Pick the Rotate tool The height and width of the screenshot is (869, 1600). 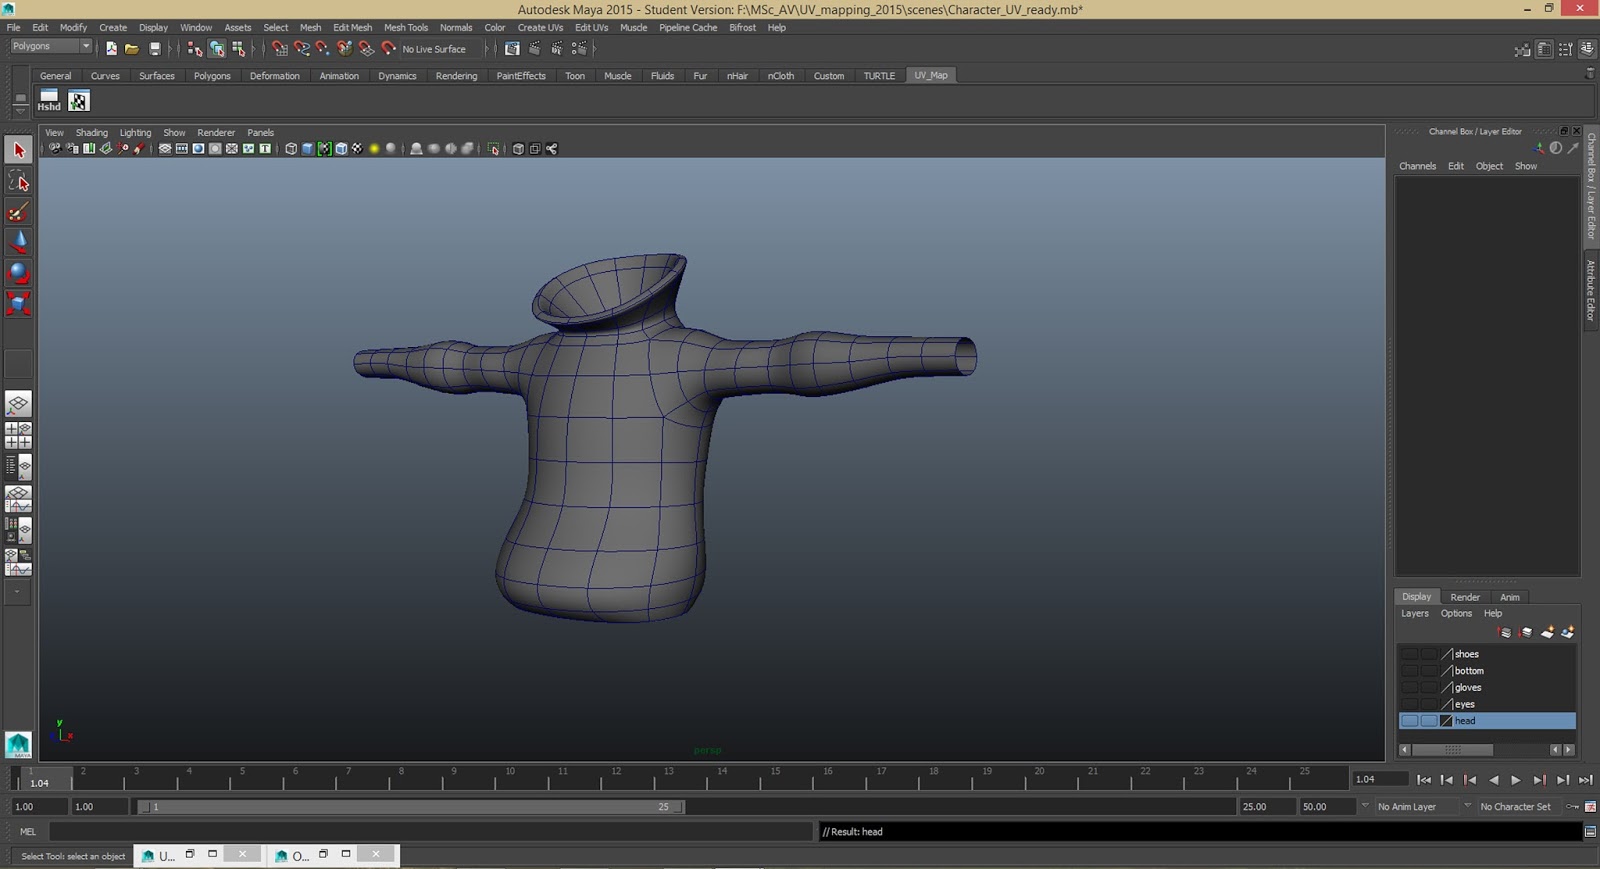[x=18, y=273]
